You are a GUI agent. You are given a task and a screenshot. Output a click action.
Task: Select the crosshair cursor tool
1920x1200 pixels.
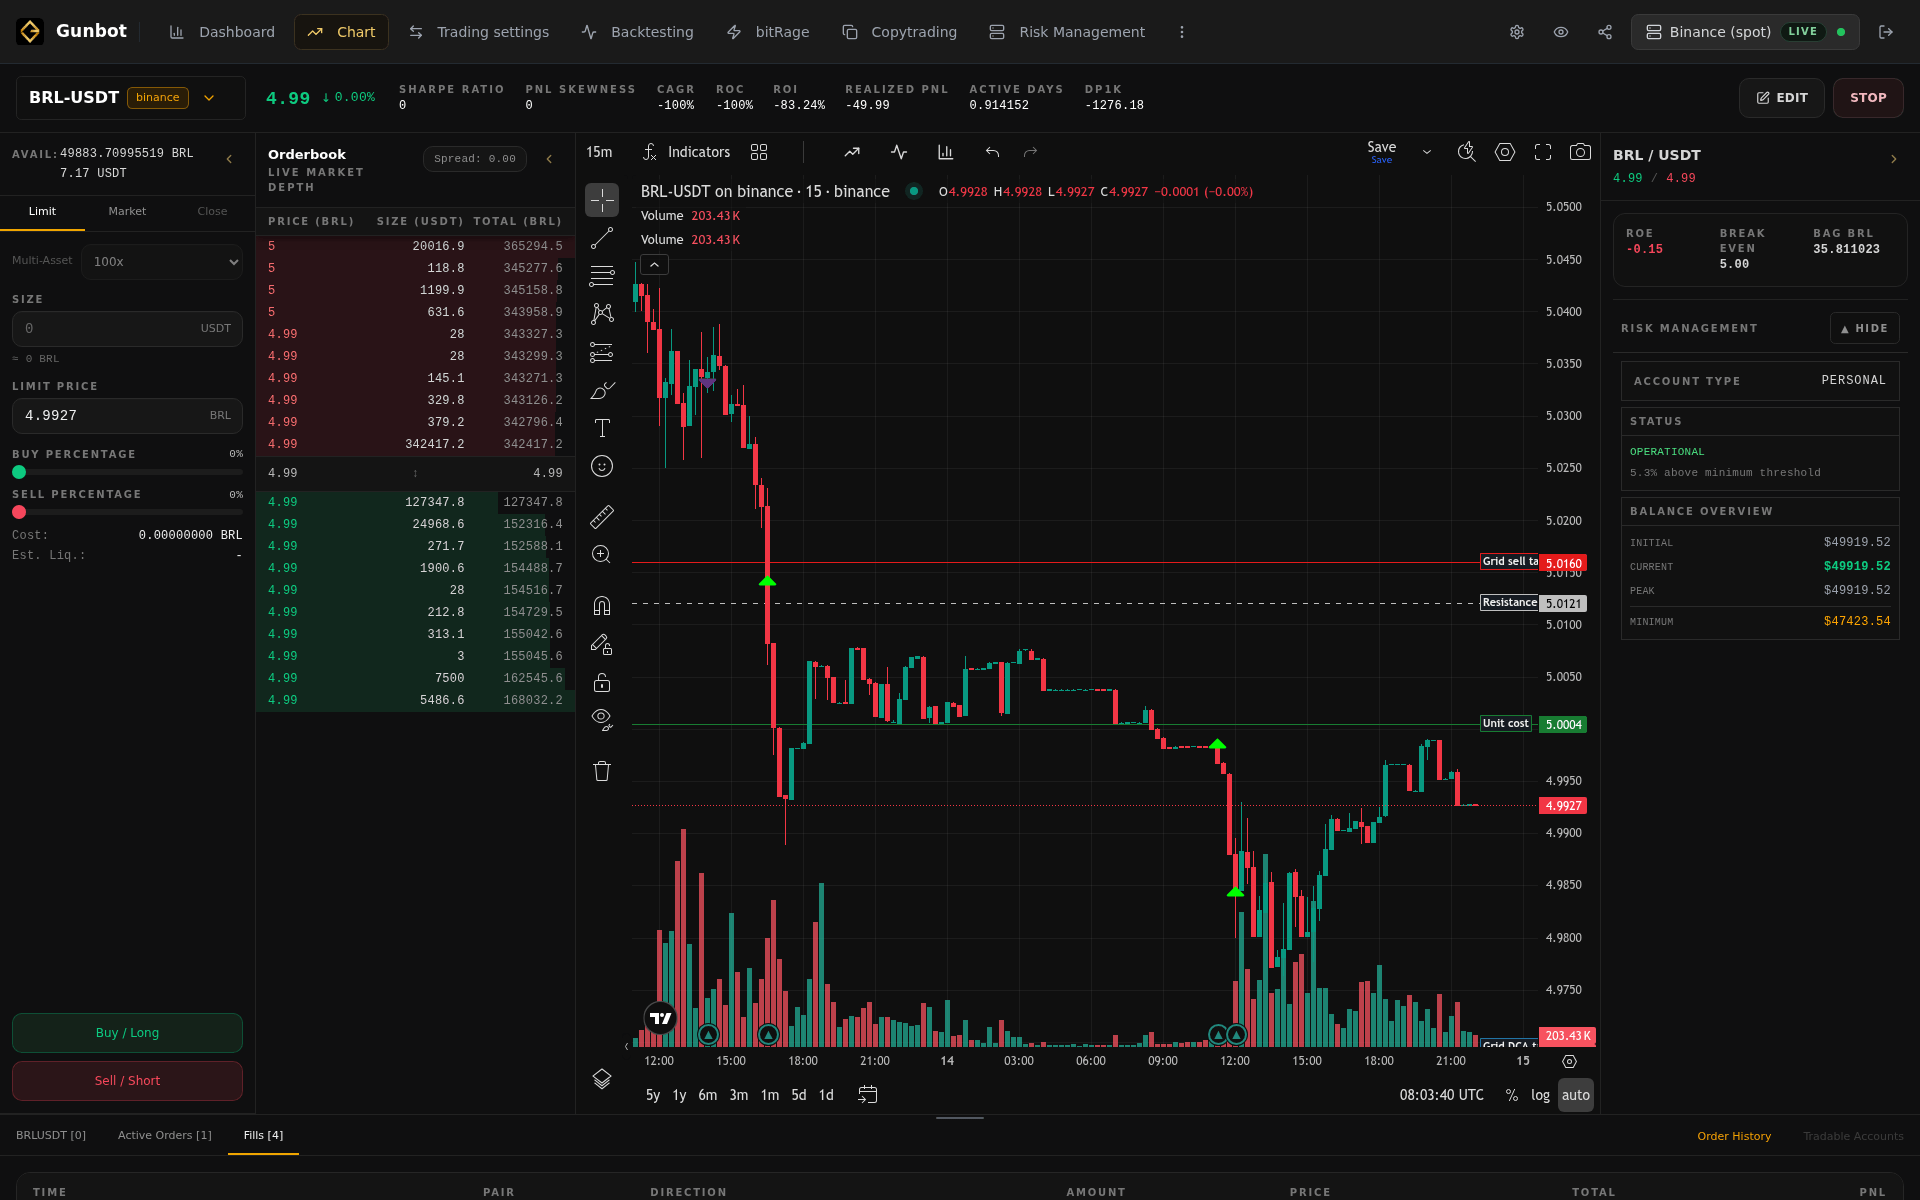tap(602, 200)
